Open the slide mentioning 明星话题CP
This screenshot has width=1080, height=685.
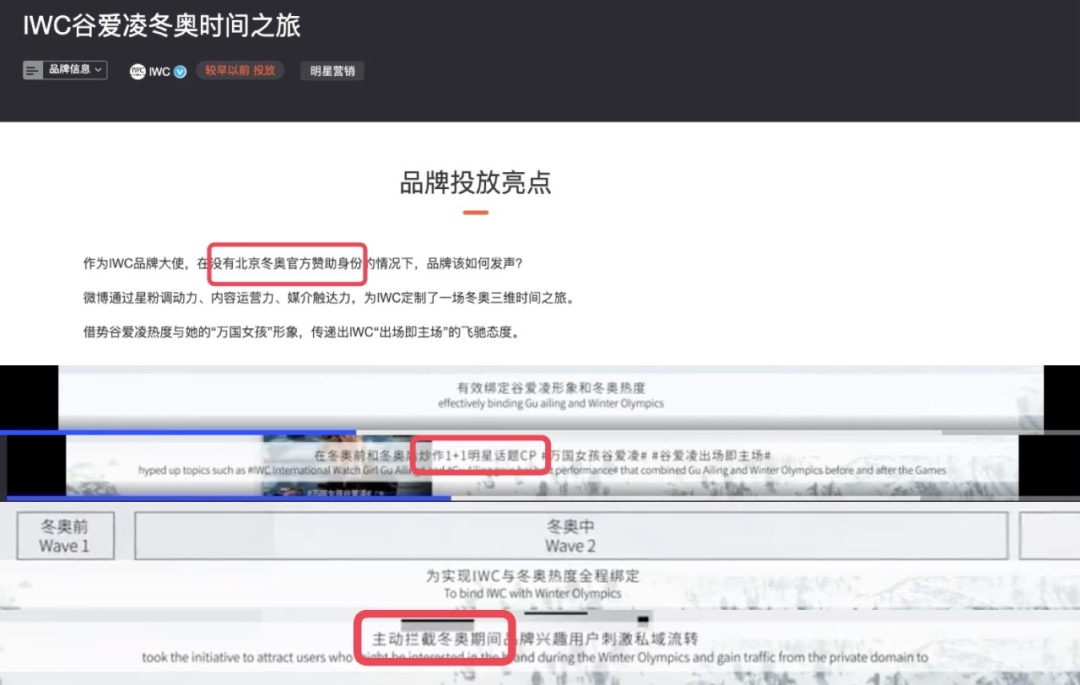(542, 465)
